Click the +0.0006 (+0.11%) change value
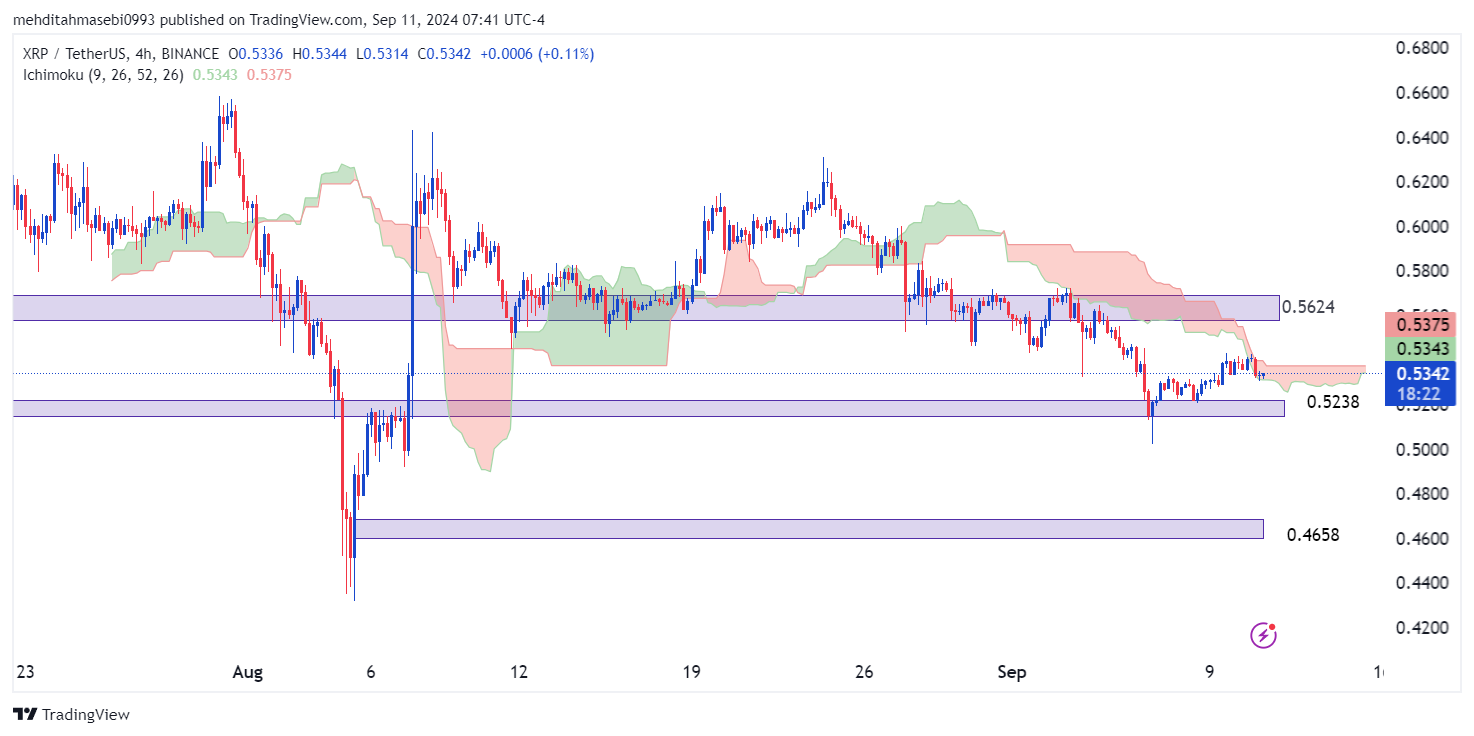The width and height of the screenshot is (1474, 736). click(x=537, y=54)
